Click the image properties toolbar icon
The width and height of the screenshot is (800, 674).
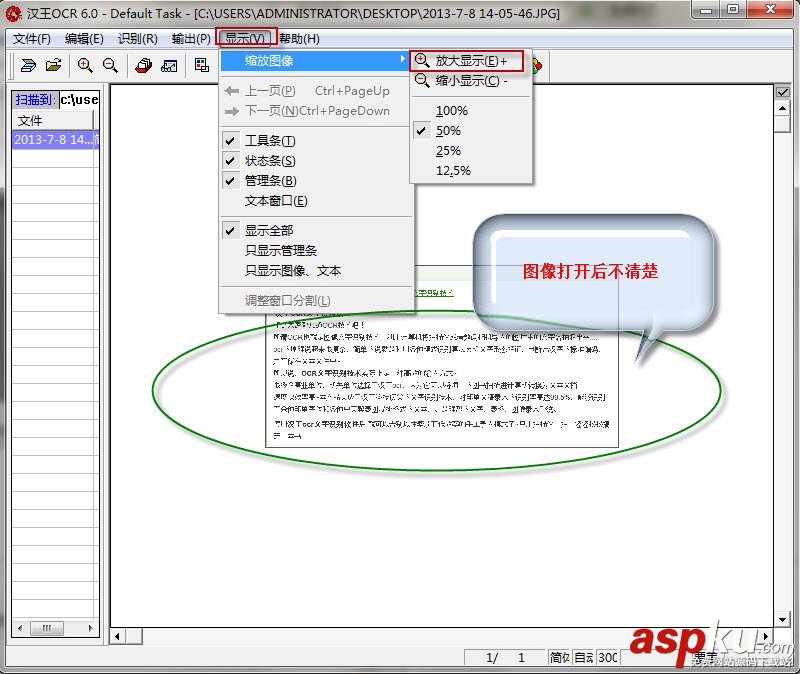pos(169,64)
